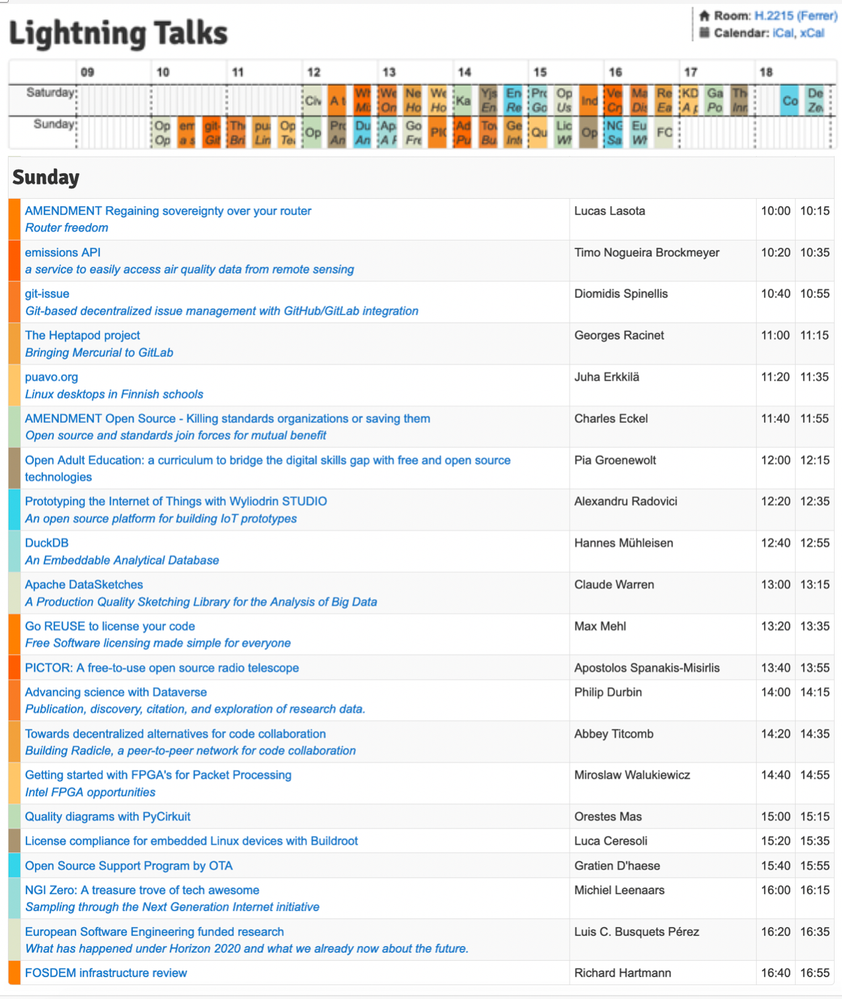Viewport: 842px width, 999px height.
Task: Click speaker name 'Abbey Titcomb'
Action: (614, 734)
